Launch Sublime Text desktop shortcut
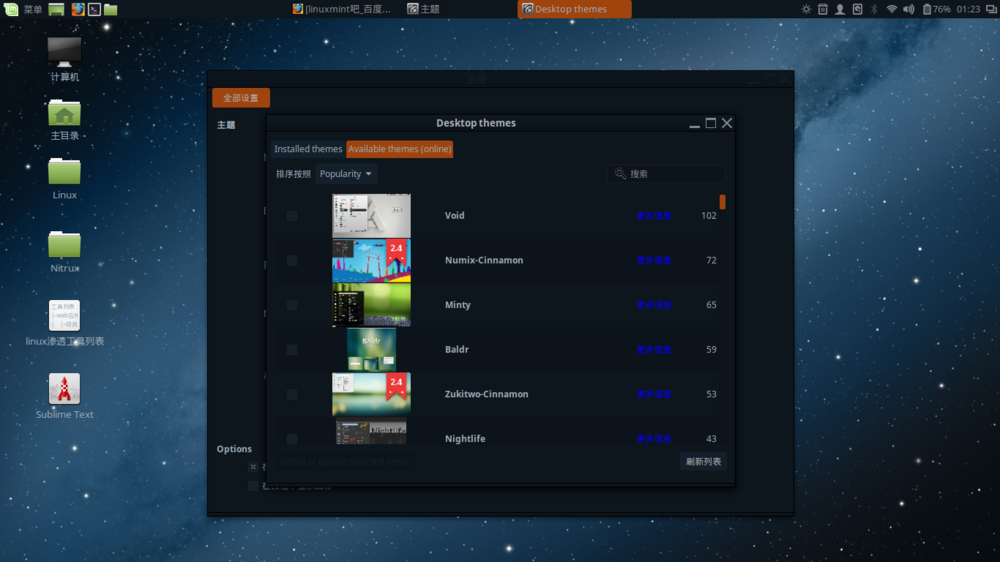The image size is (1000, 562). click(x=64, y=396)
